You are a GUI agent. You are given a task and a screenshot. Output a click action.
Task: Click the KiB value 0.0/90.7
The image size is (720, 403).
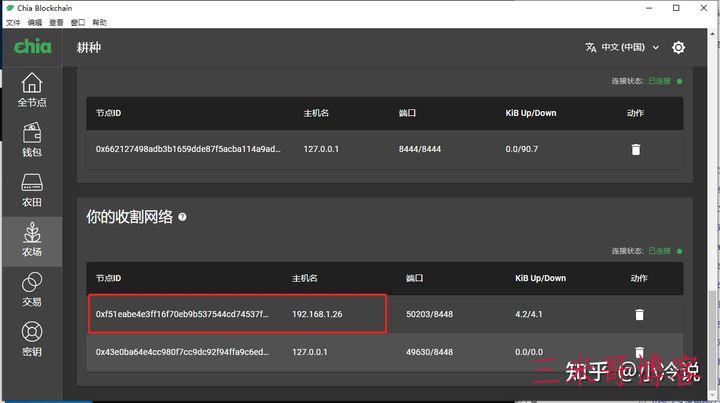click(x=522, y=149)
